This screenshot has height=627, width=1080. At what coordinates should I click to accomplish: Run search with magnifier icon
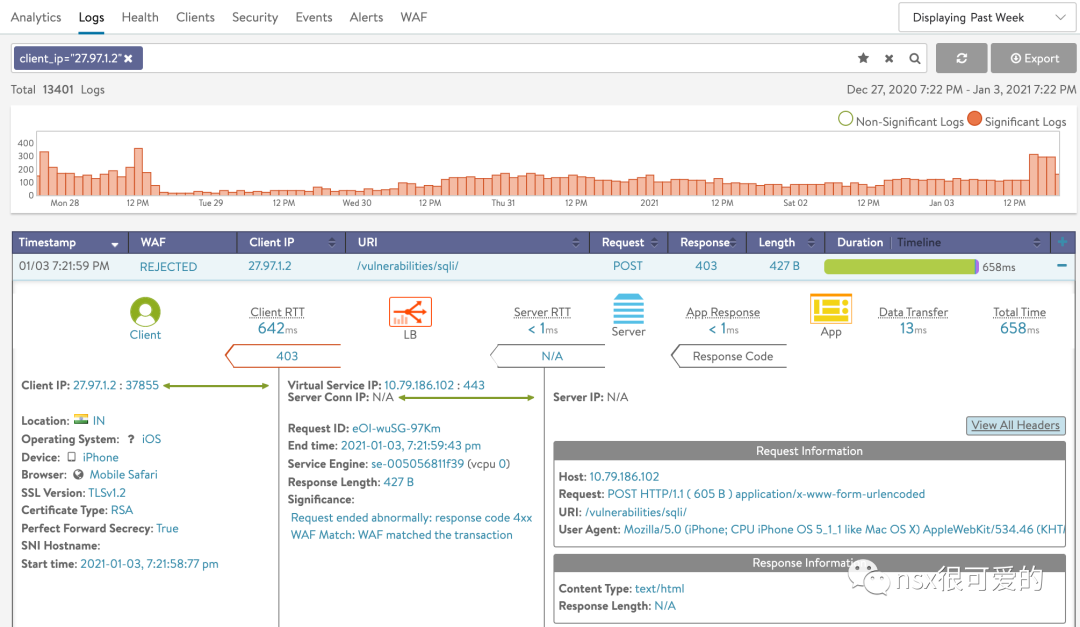pos(915,59)
